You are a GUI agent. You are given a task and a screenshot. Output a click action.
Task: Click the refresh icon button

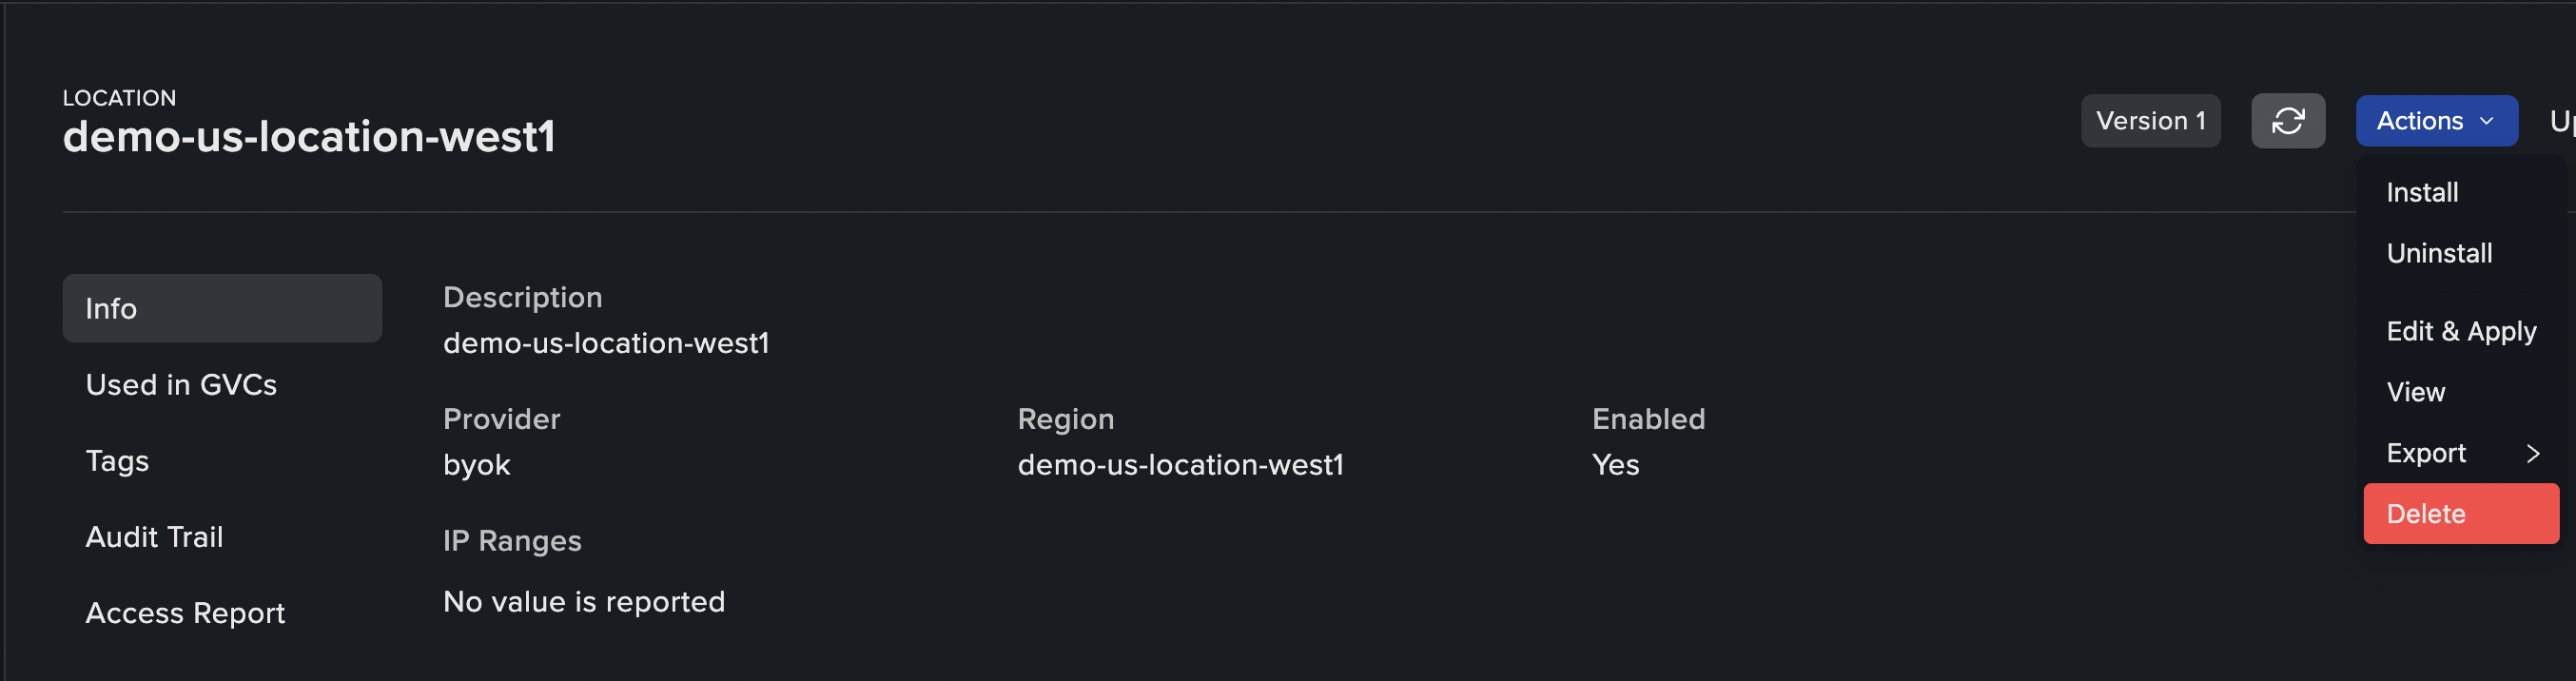pos(2288,121)
